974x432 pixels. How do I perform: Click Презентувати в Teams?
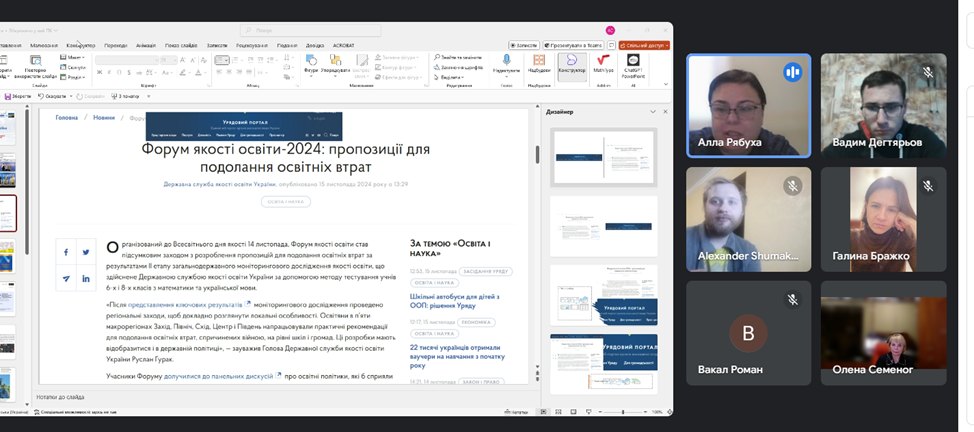pos(573,45)
